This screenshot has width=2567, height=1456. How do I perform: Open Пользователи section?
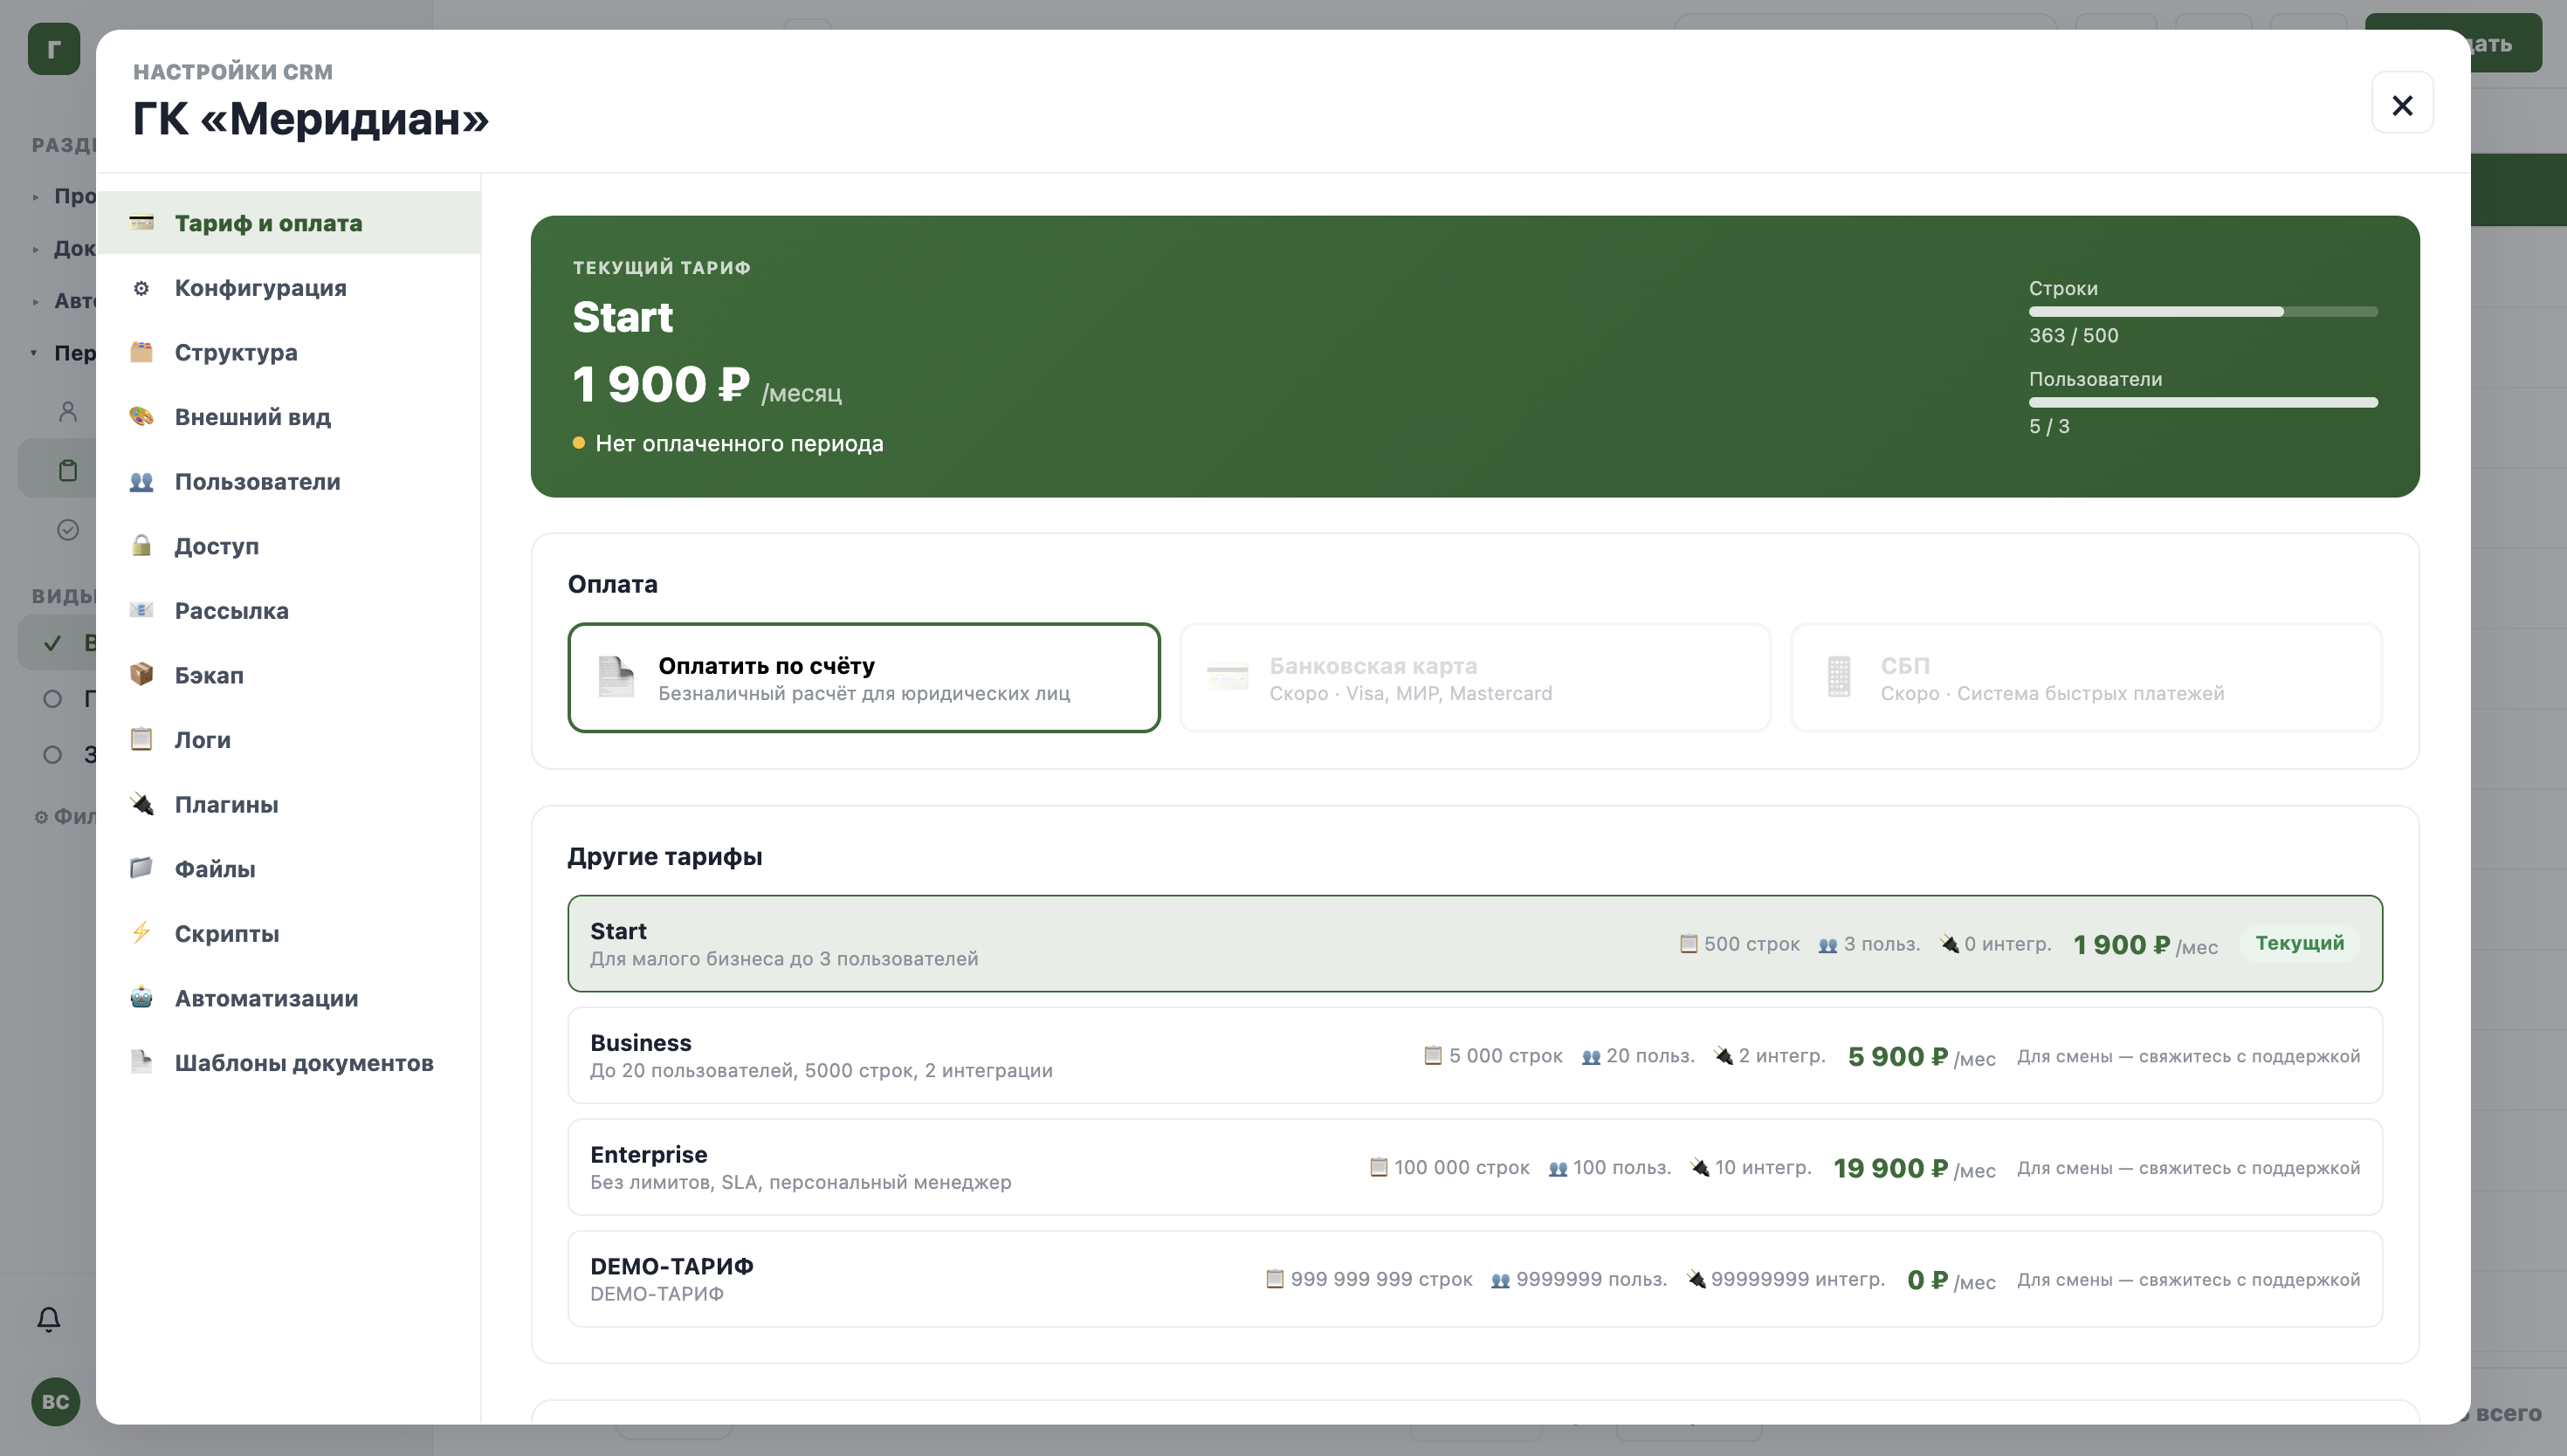[x=289, y=482]
